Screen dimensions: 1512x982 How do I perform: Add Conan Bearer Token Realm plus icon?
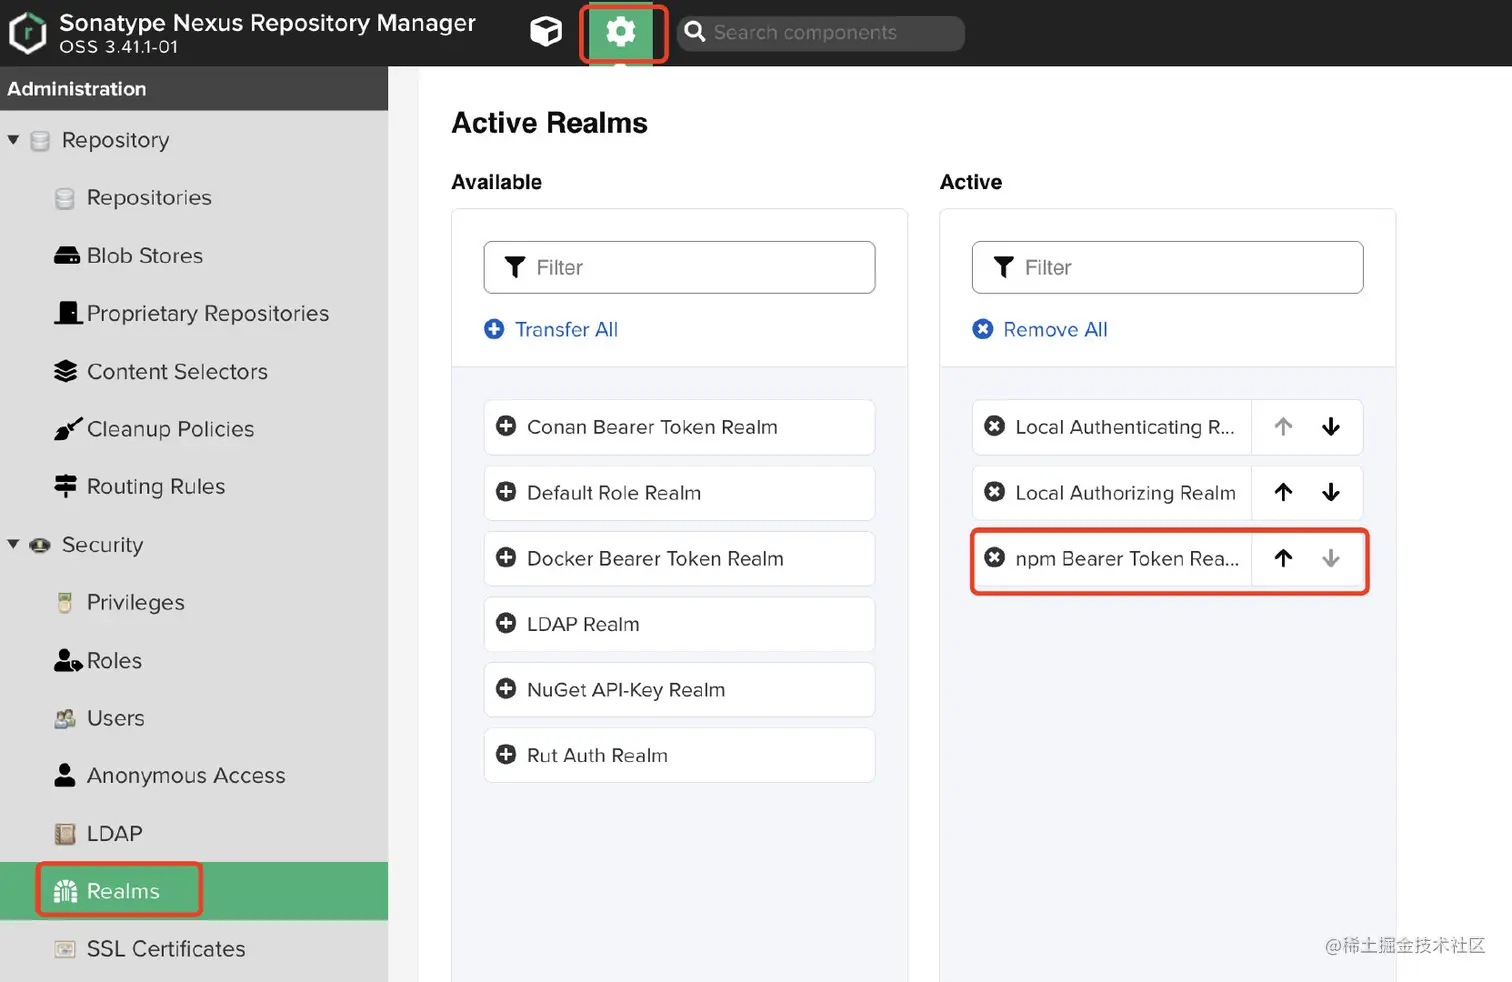tap(507, 427)
